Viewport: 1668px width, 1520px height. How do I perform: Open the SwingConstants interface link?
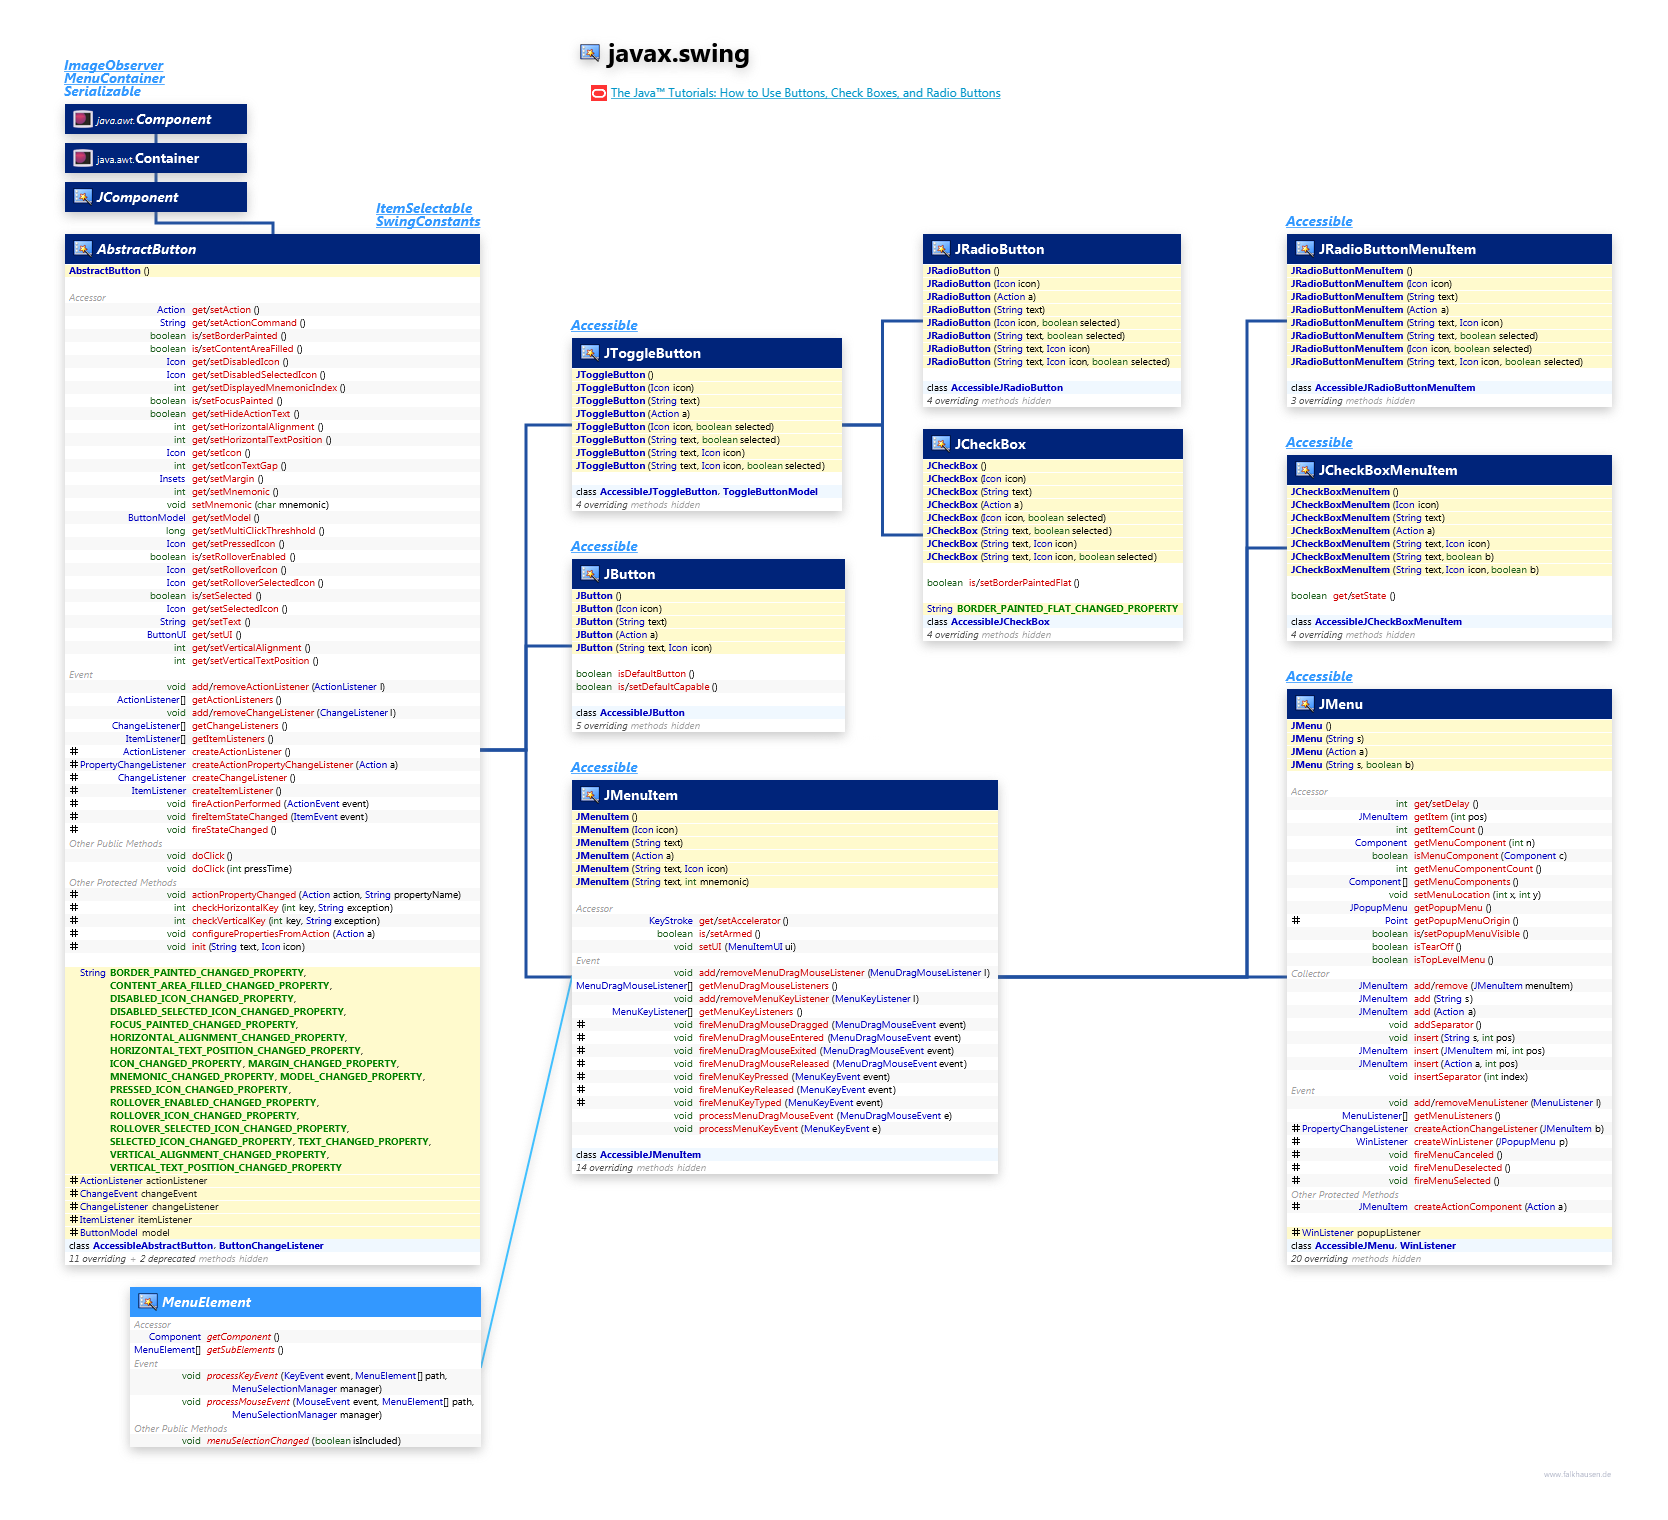coord(428,221)
